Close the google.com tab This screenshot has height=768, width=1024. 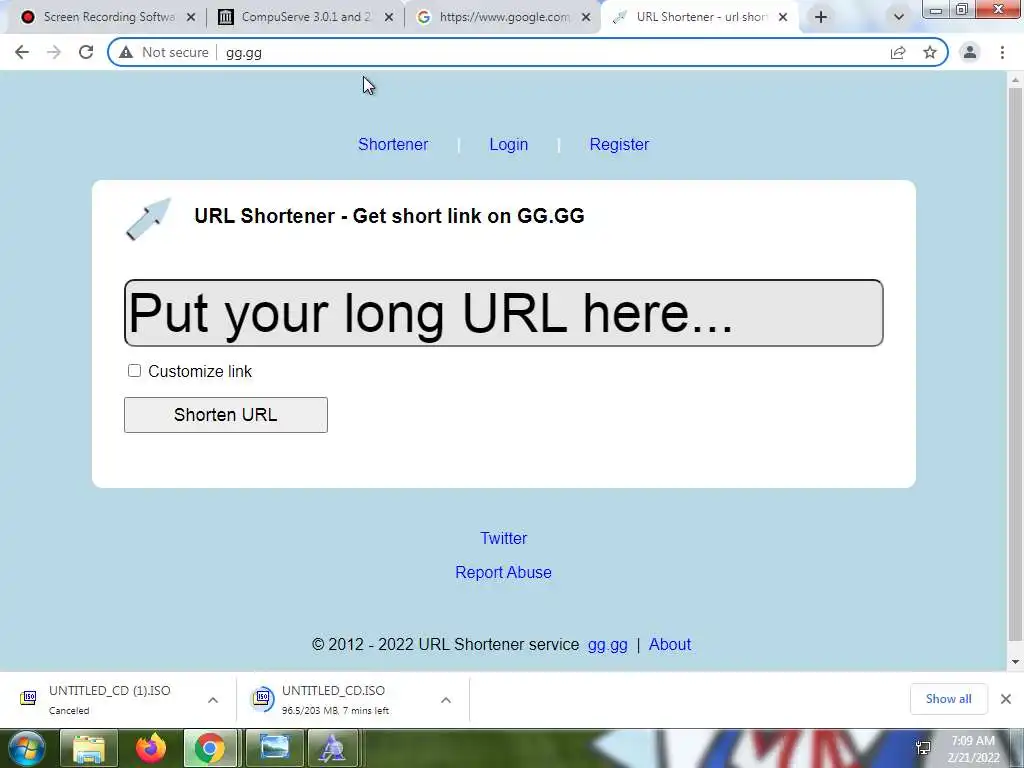pyautogui.click(x=586, y=17)
